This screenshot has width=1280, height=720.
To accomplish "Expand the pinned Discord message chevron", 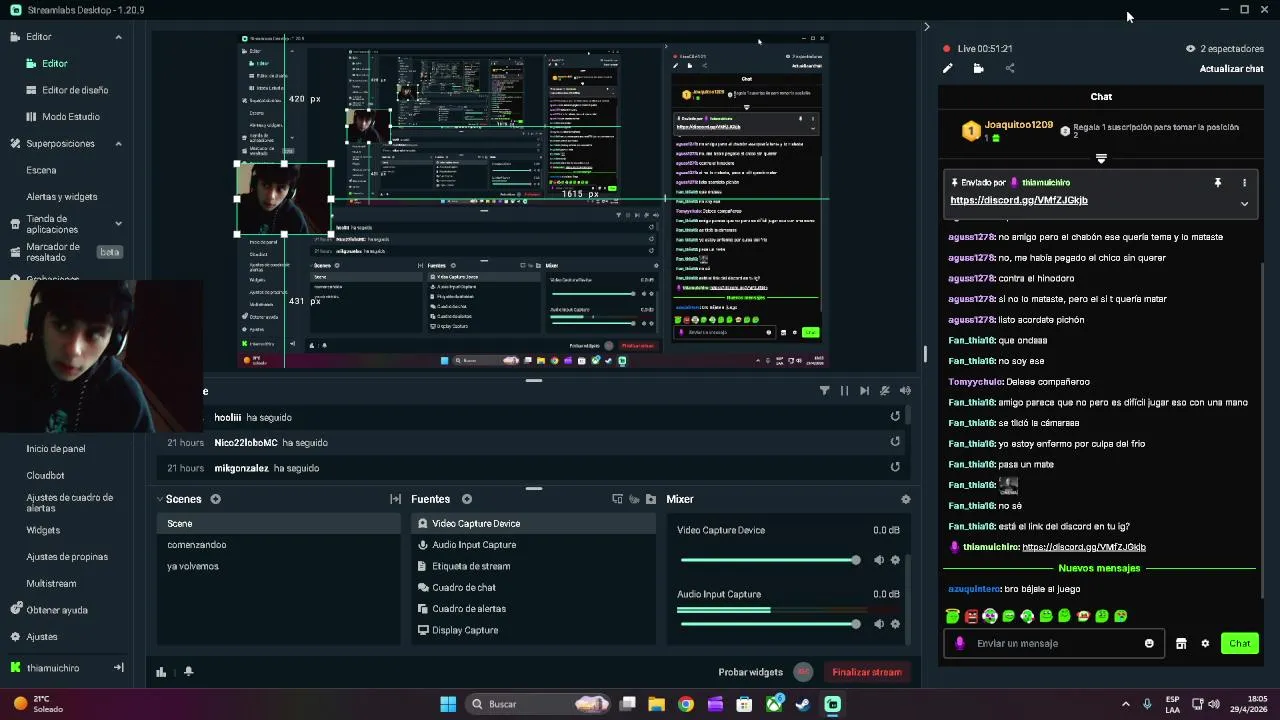I will pyautogui.click(x=1244, y=203).
